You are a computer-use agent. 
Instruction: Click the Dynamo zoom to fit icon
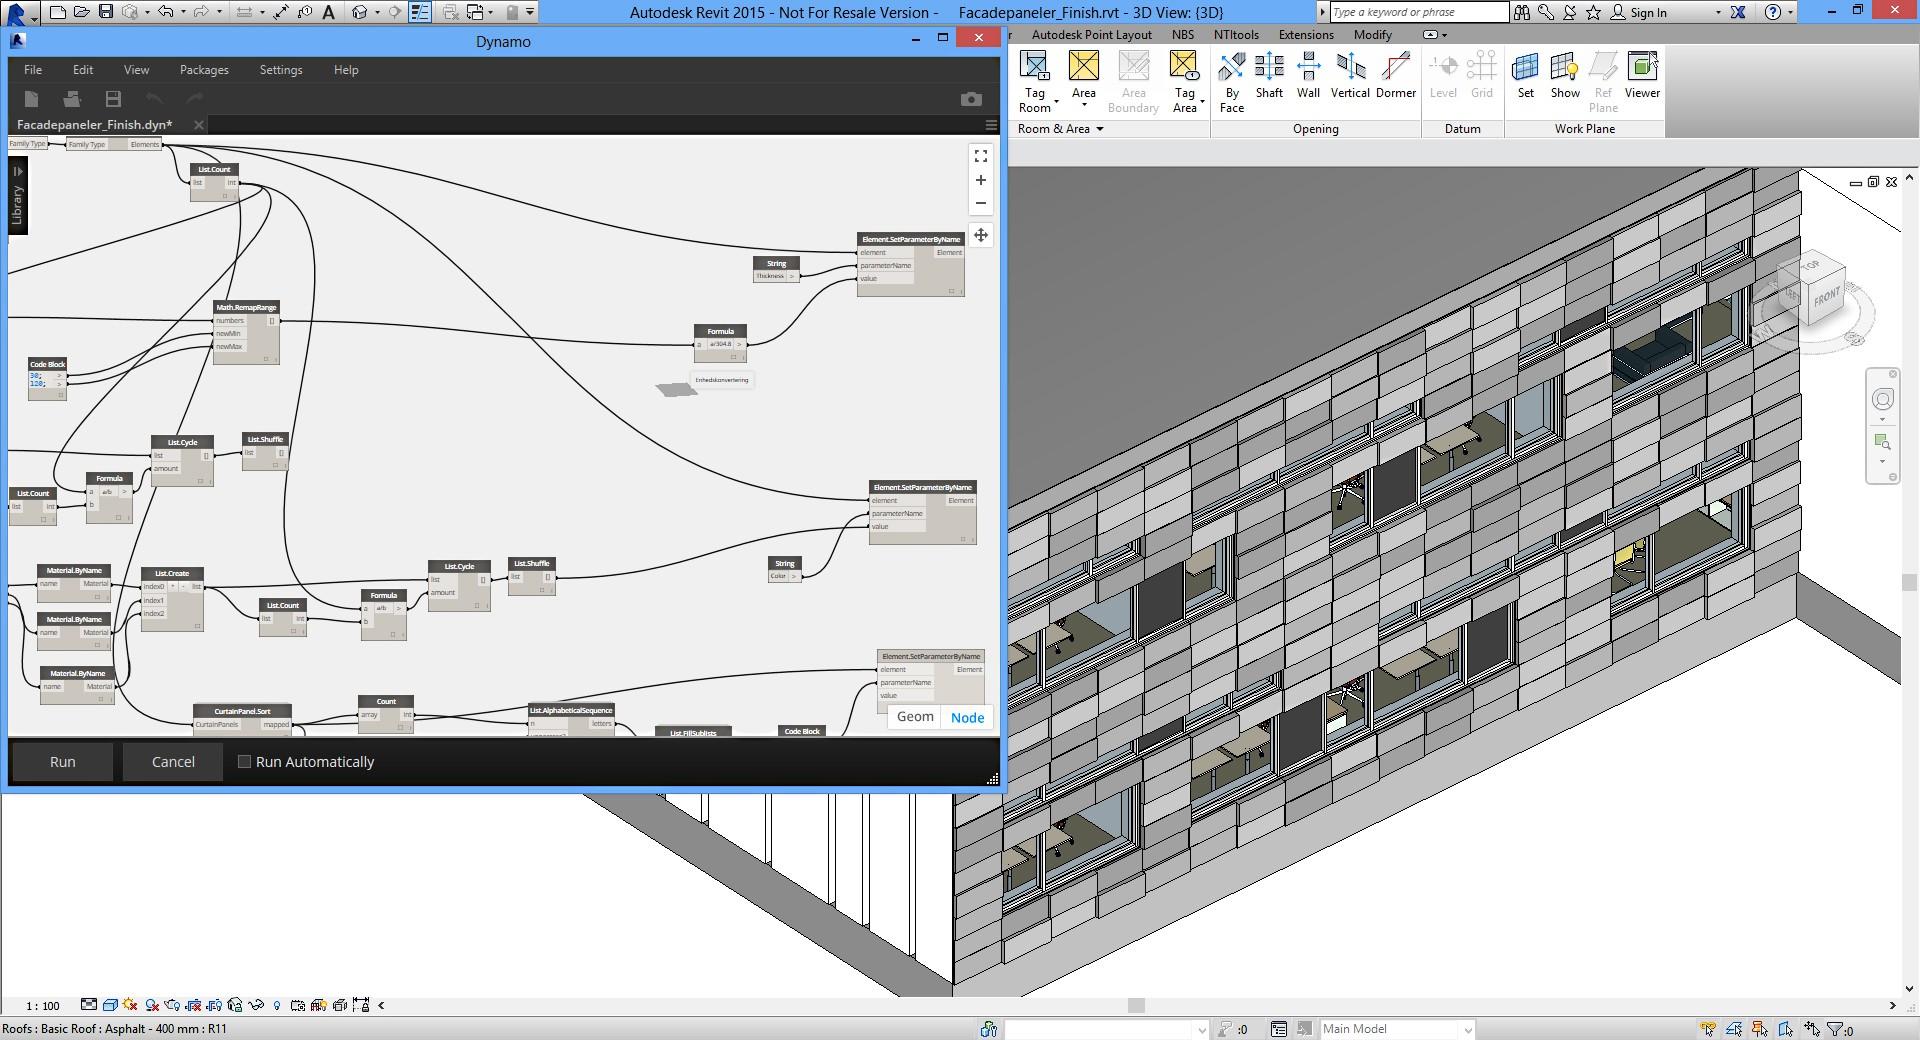[x=981, y=156]
